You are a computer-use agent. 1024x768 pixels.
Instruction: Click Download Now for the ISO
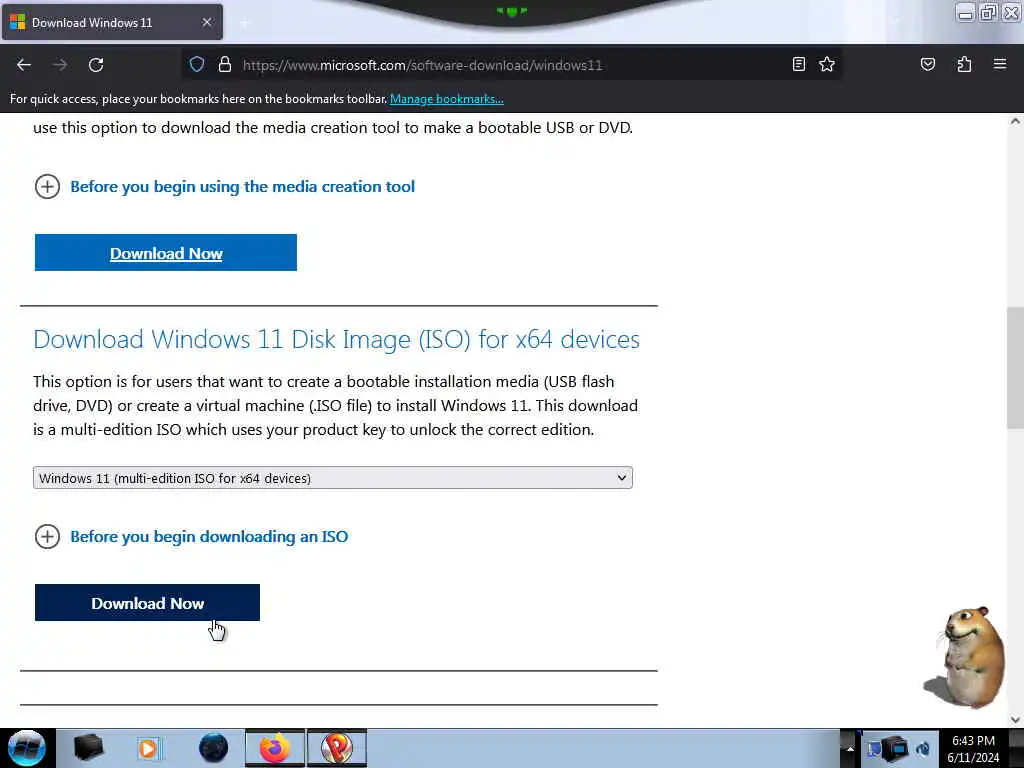148,603
